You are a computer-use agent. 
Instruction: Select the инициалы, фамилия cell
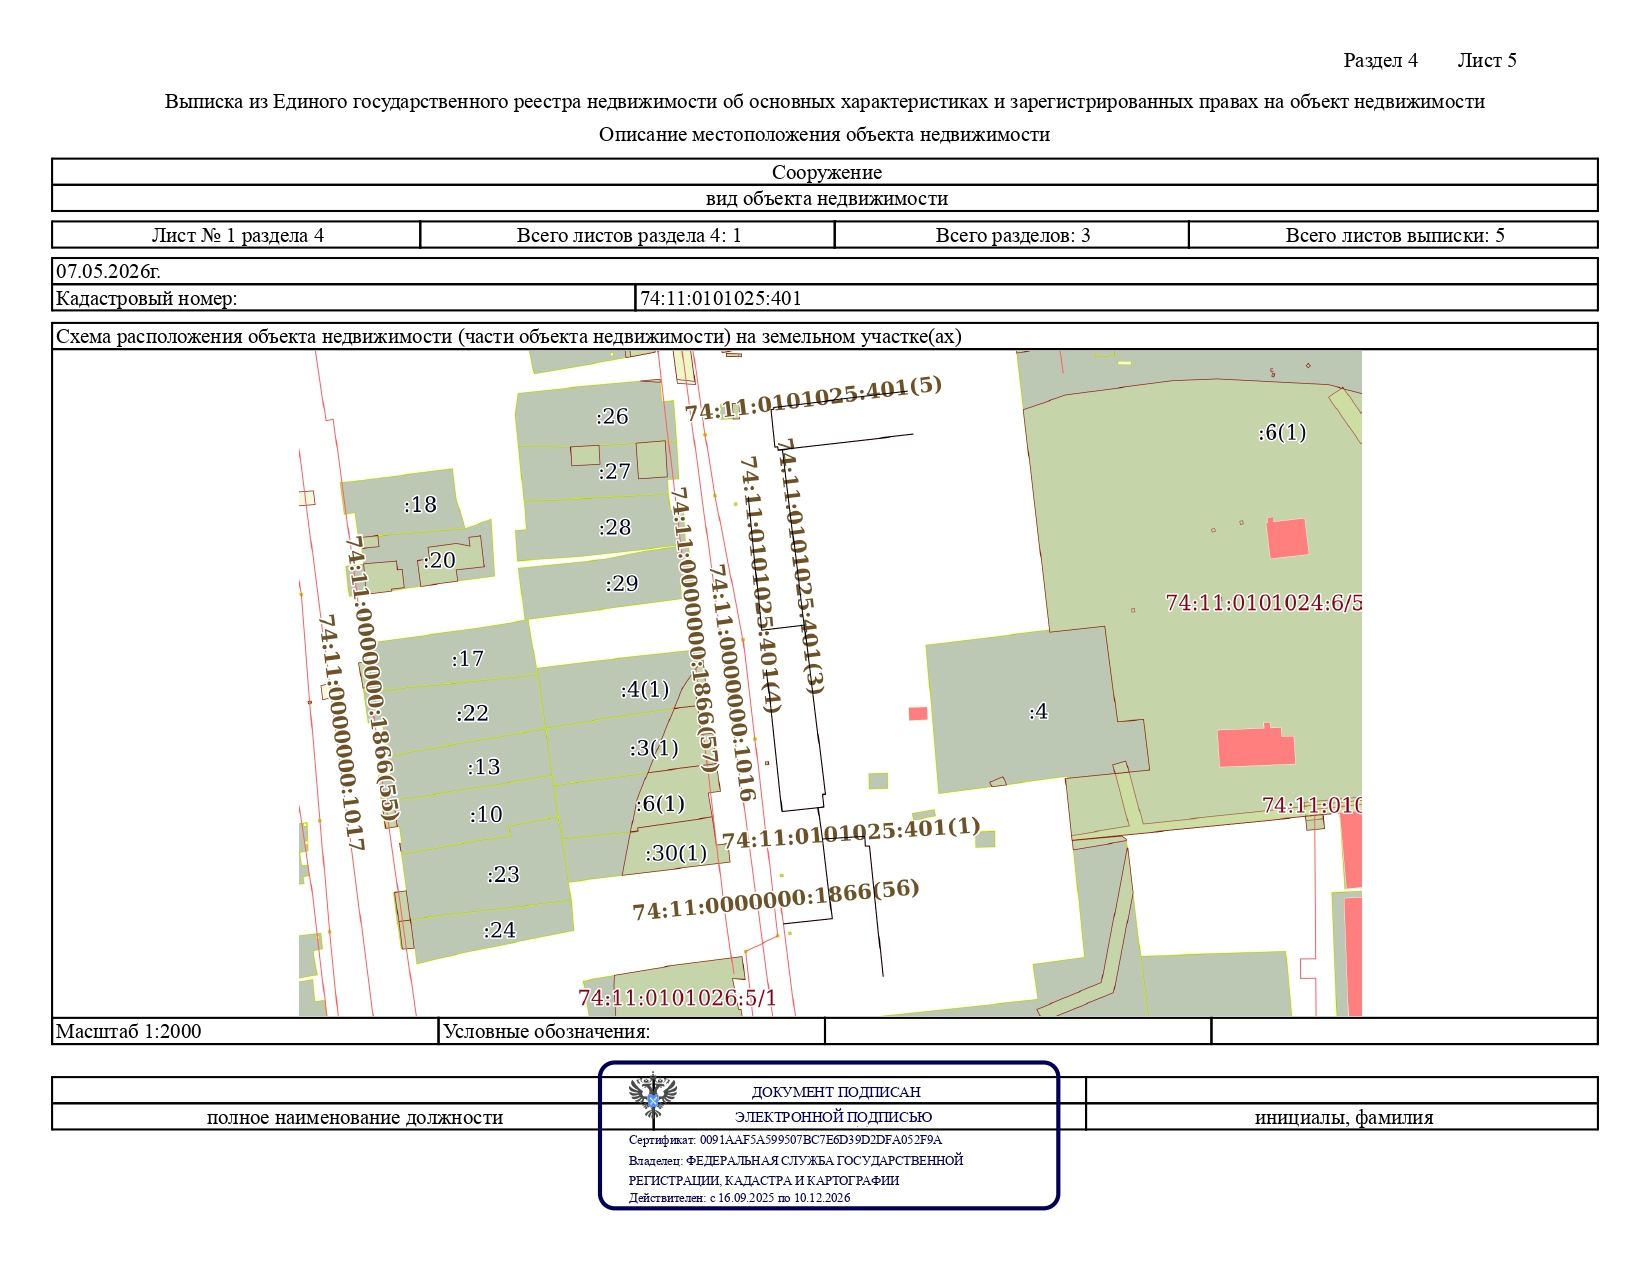[x=1342, y=1117]
